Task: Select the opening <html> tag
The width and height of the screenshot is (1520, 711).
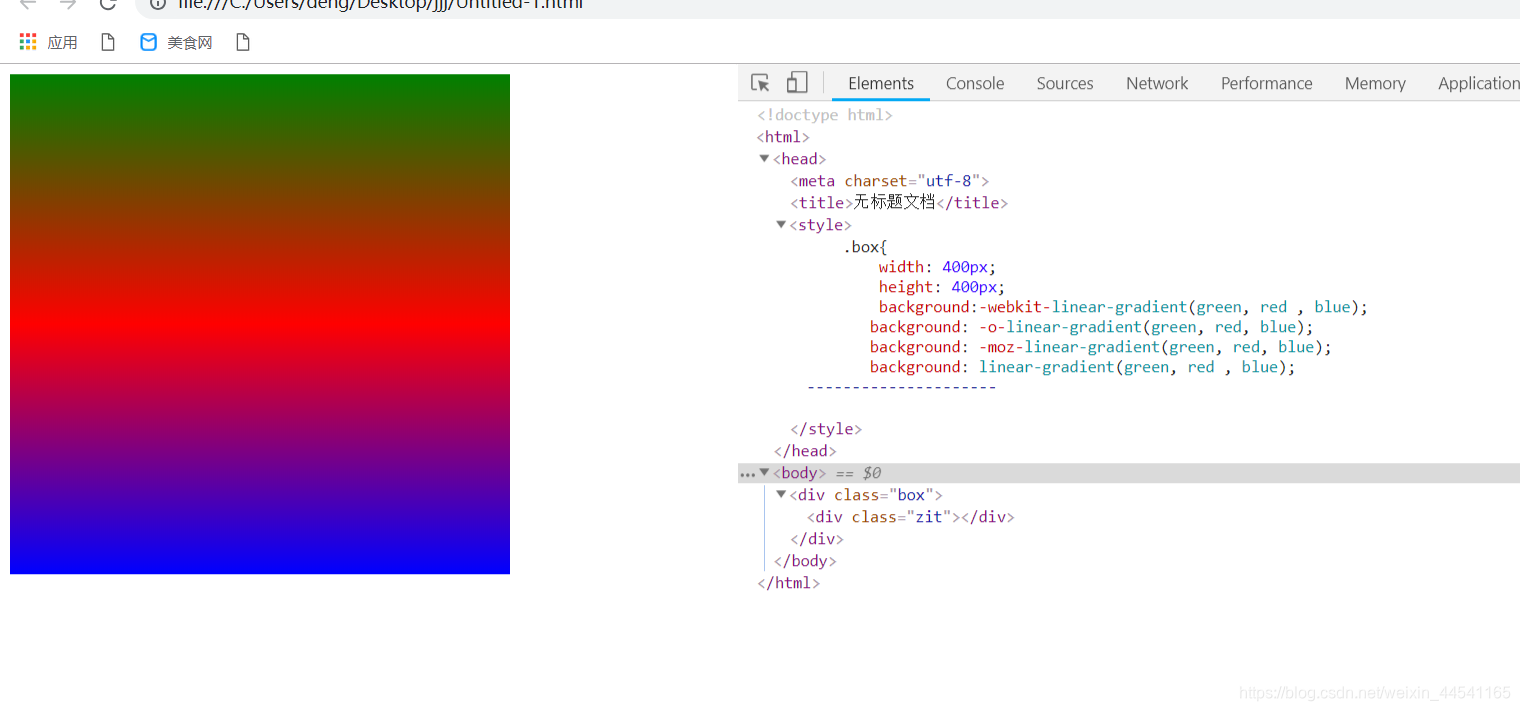Action: (x=783, y=137)
